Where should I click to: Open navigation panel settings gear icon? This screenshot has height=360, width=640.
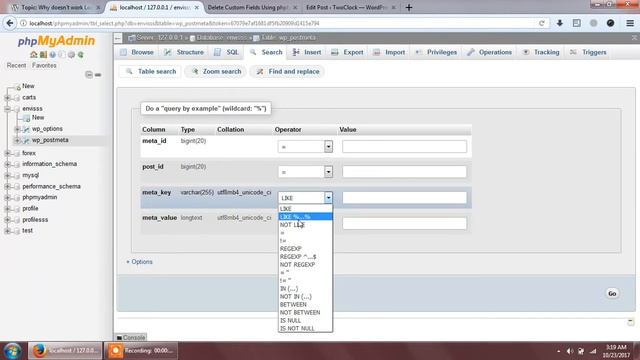(71, 55)
